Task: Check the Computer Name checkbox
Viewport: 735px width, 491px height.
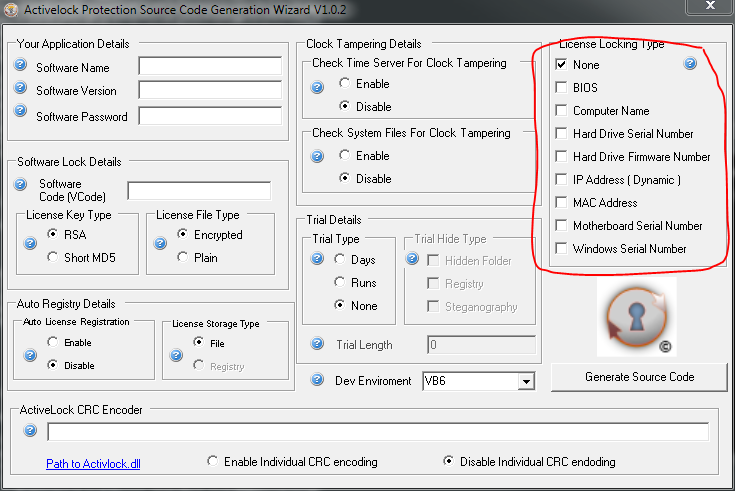Action: click(561, 110)
